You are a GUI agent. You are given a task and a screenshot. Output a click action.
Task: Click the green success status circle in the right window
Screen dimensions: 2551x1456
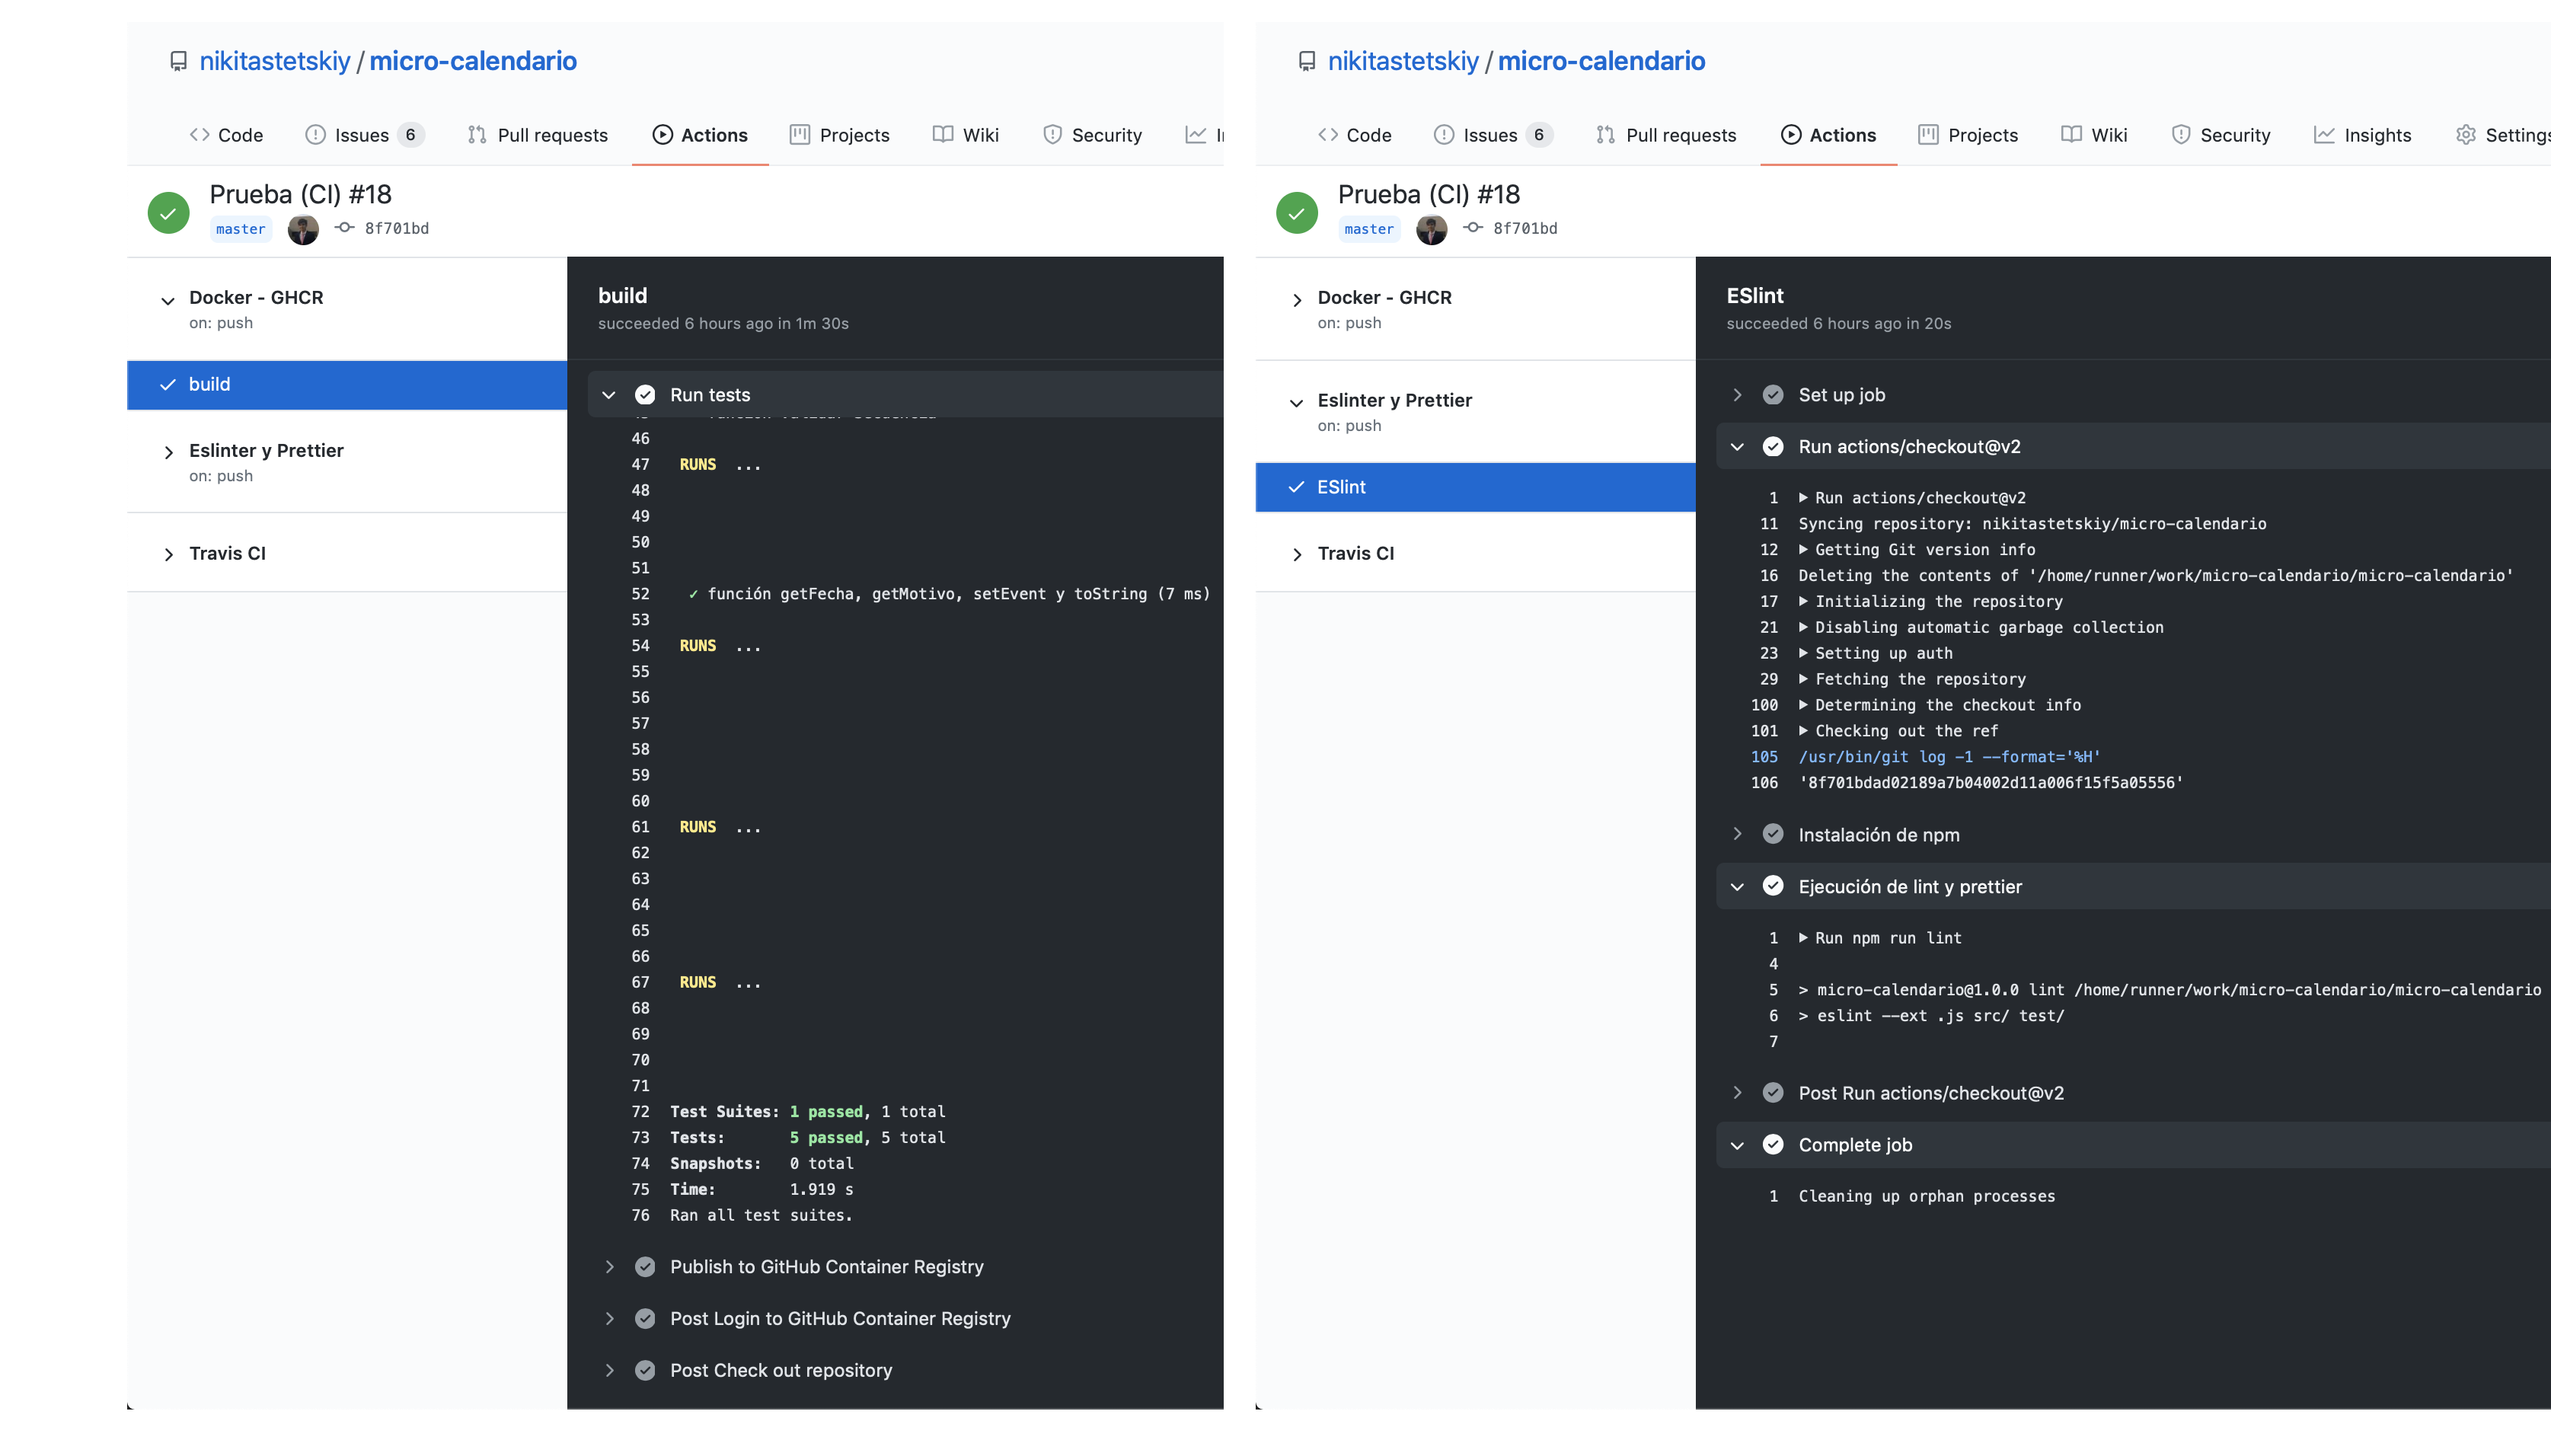pyautogui.click(x=1297, y=212)
